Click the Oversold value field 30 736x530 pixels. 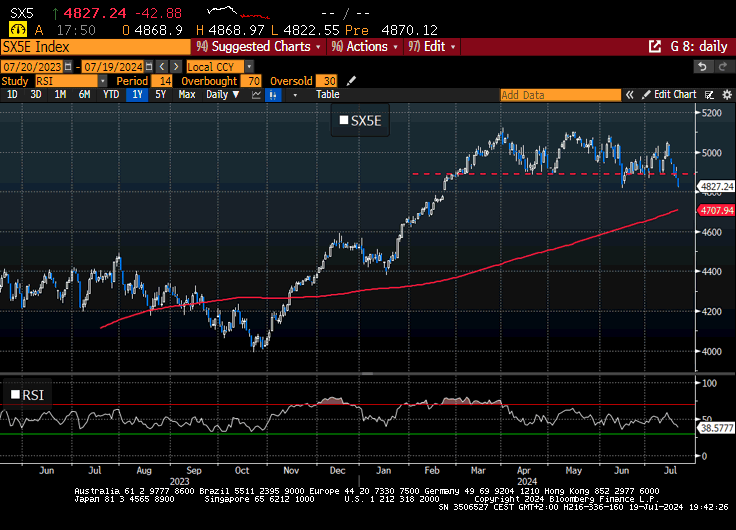[326, 81]
